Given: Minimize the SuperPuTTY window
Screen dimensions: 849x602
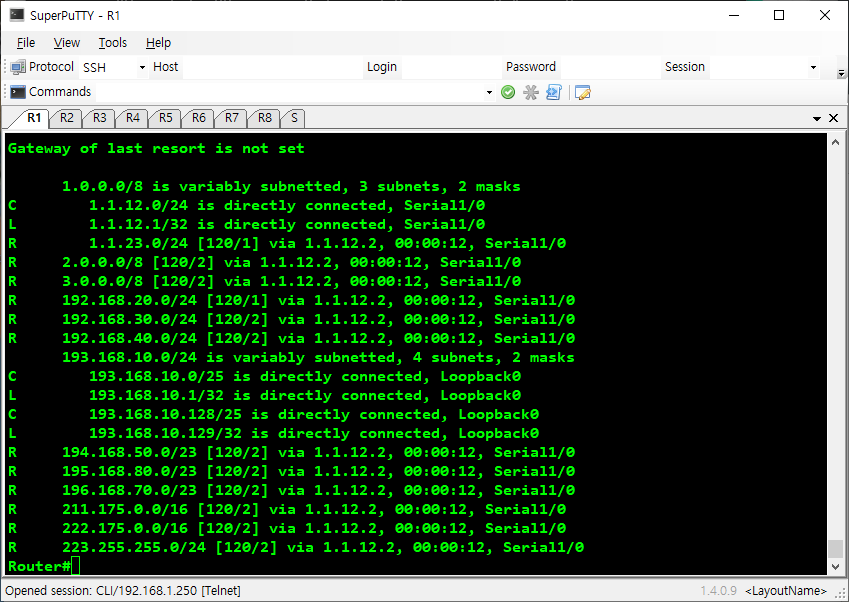Looking at the screenshot, I should (x=734, y=15).
